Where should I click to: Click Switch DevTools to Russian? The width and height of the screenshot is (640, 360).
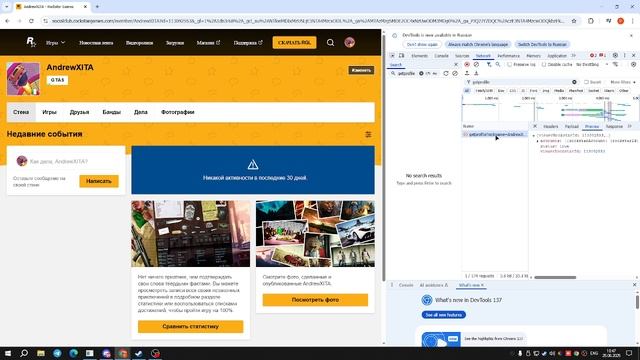(x=542, y=44)
